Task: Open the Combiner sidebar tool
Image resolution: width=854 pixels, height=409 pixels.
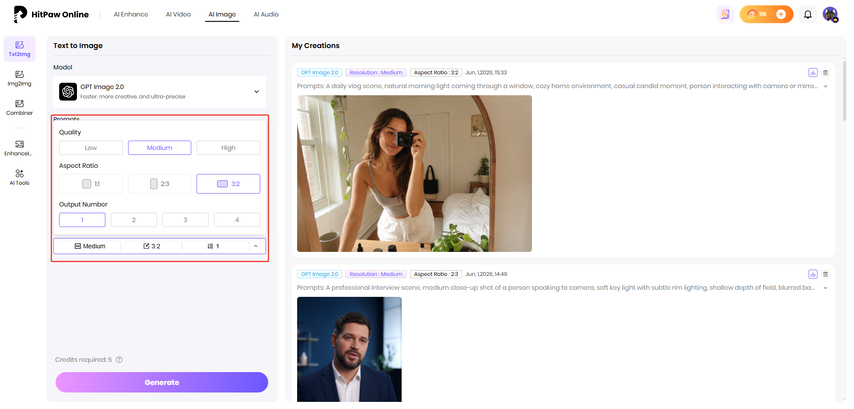Action: pyautogui.click(x=20, y=108)
